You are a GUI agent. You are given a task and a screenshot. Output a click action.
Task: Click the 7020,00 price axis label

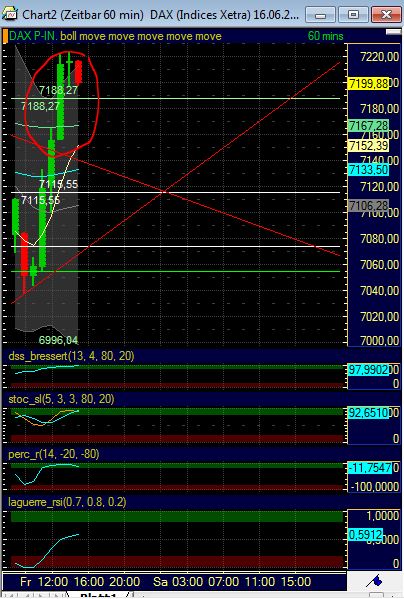pos(380,317)
